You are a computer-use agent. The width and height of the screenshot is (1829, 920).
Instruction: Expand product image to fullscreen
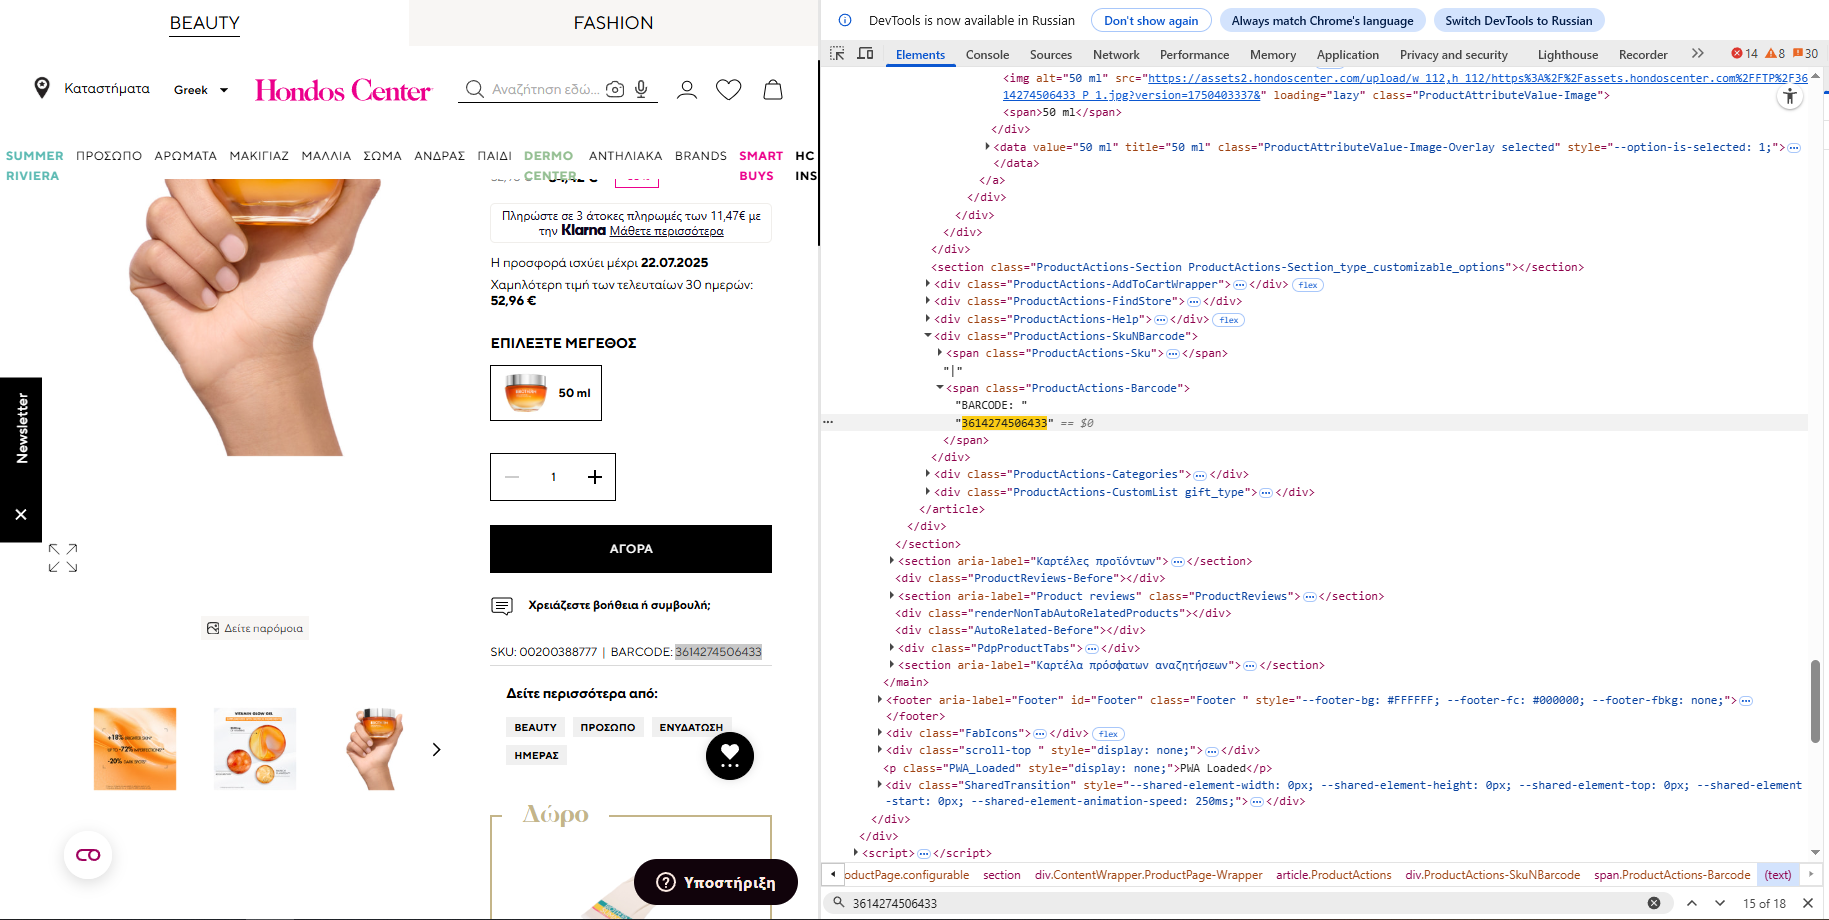coord(63,558)
